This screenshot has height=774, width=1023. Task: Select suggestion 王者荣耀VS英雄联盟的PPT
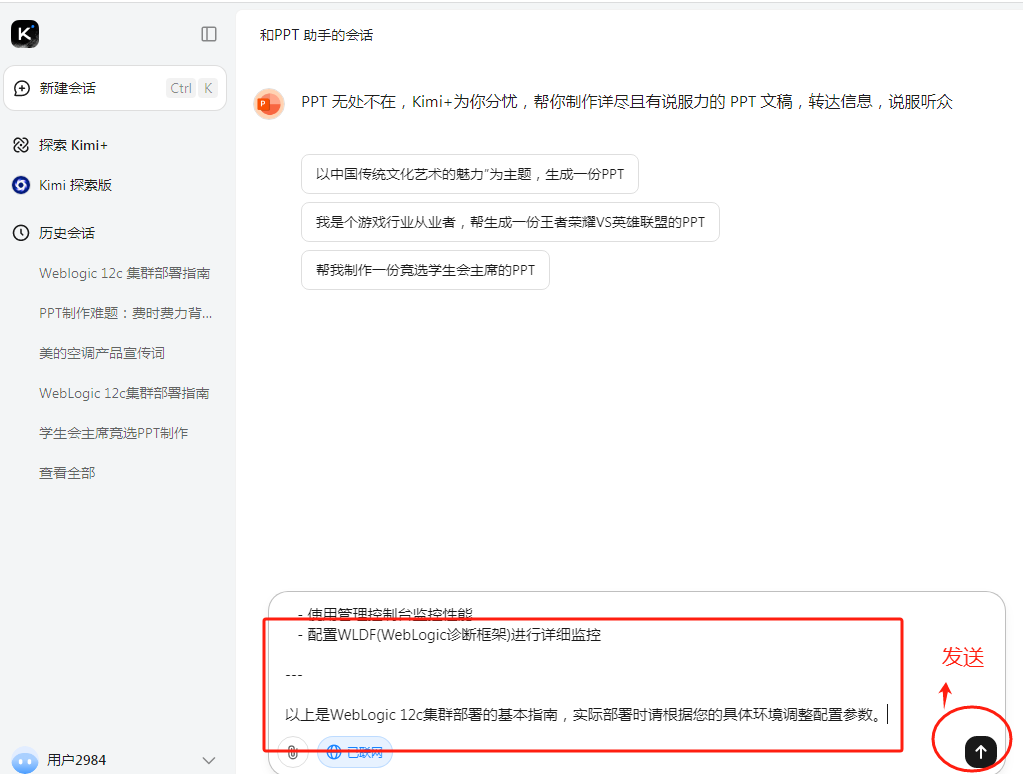pos(510,222)
